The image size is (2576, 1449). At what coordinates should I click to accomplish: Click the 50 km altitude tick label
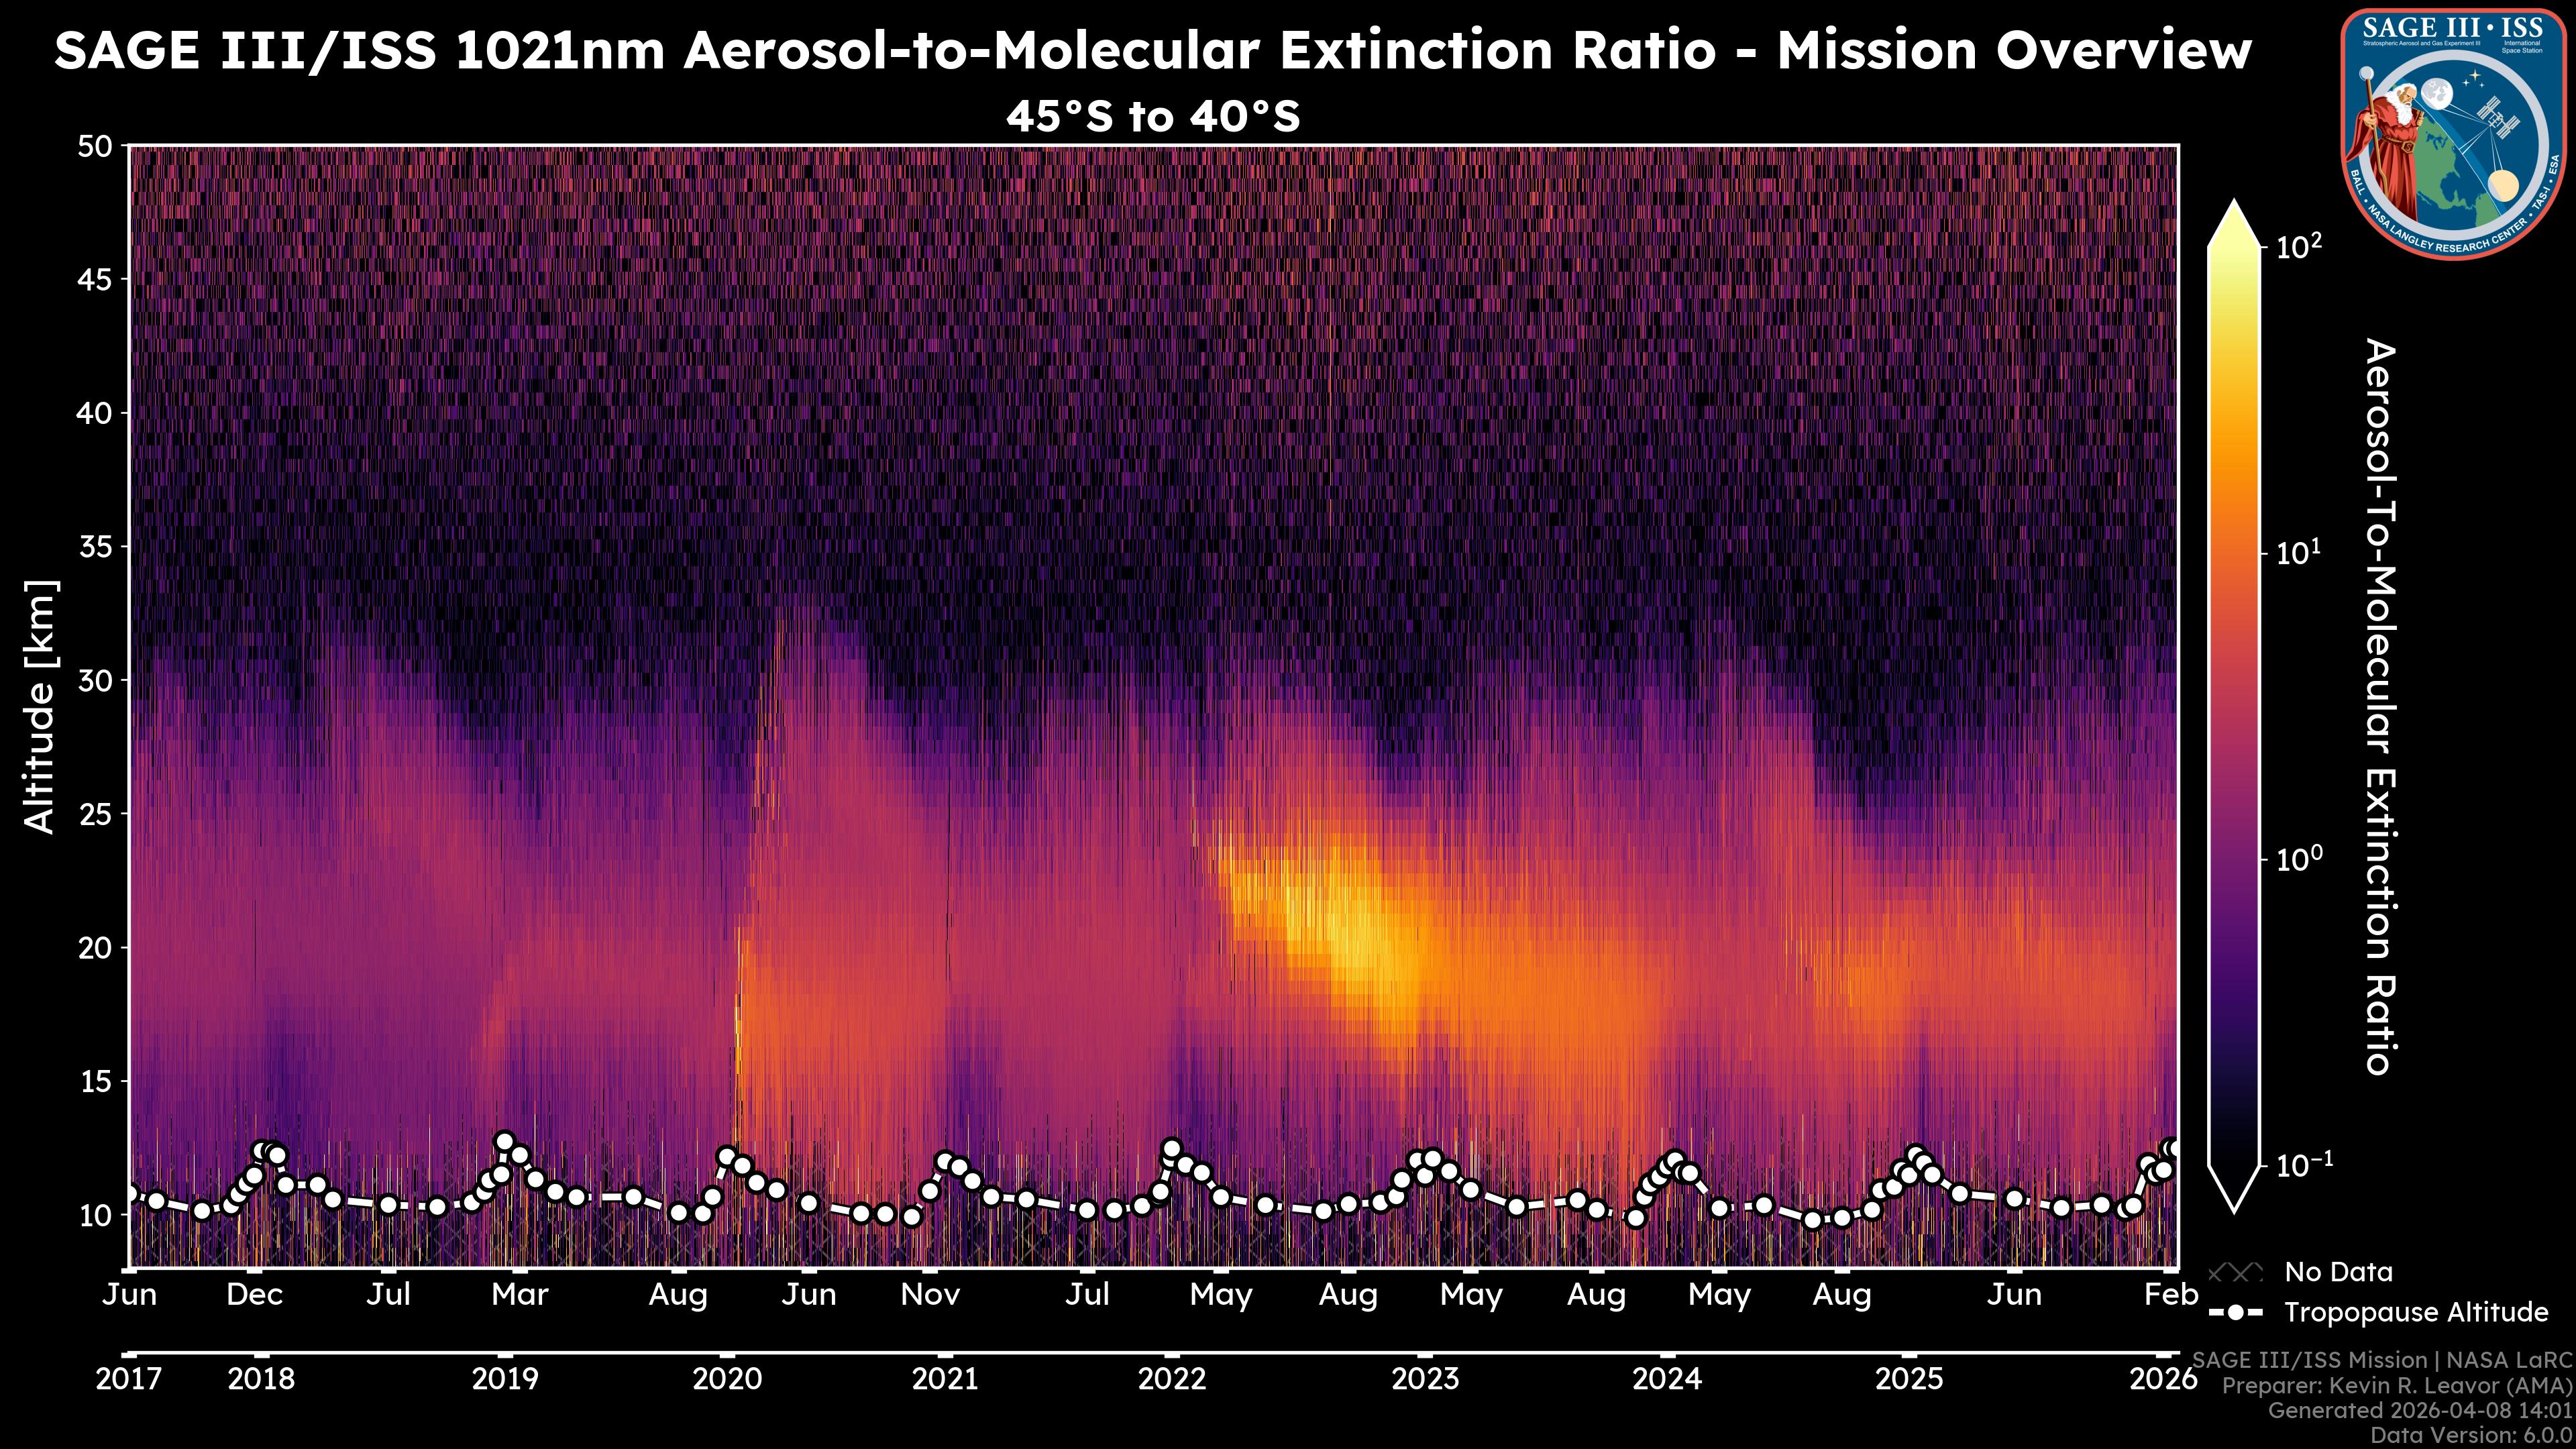tap(95, 146)
